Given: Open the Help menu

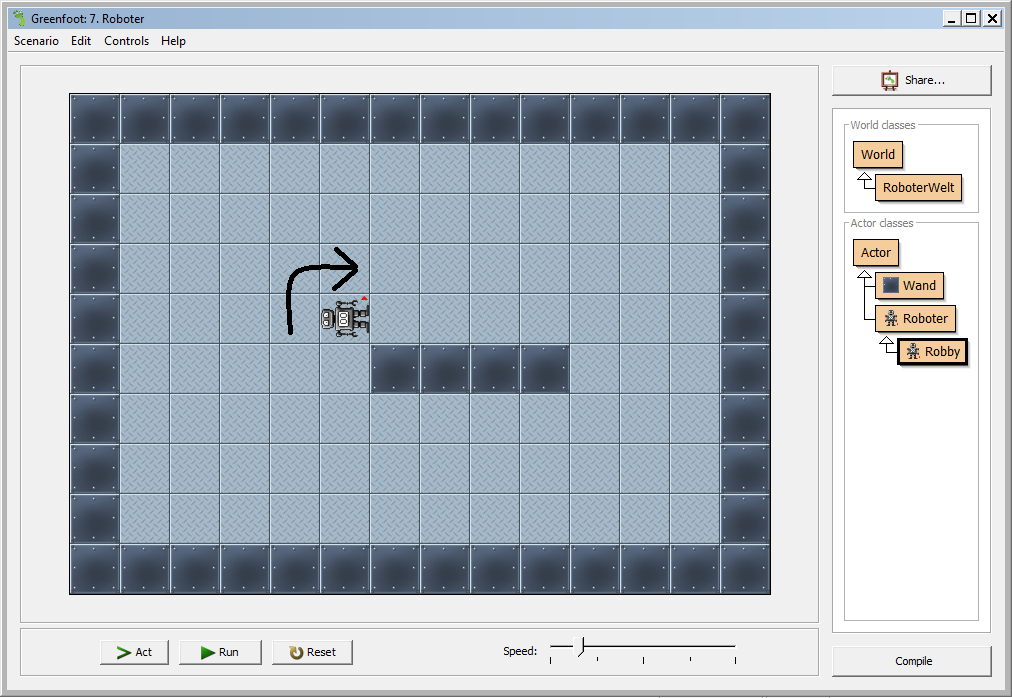Looking at the screenshot, I should point(173,41).
